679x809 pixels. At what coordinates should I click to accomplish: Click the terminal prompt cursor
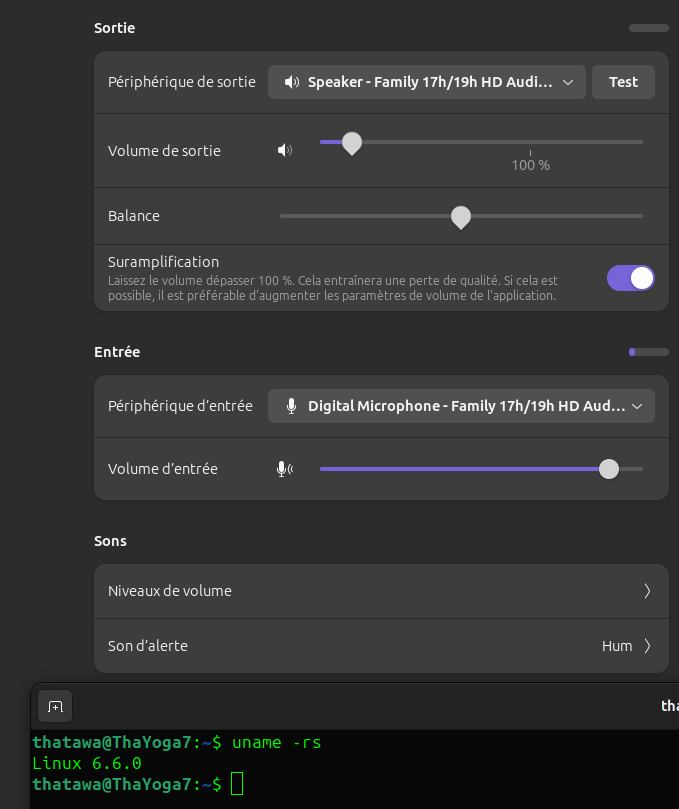pos(237,784)
